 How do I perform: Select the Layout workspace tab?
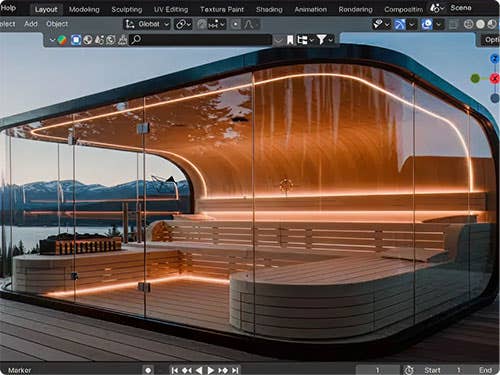tap(46, 9)
